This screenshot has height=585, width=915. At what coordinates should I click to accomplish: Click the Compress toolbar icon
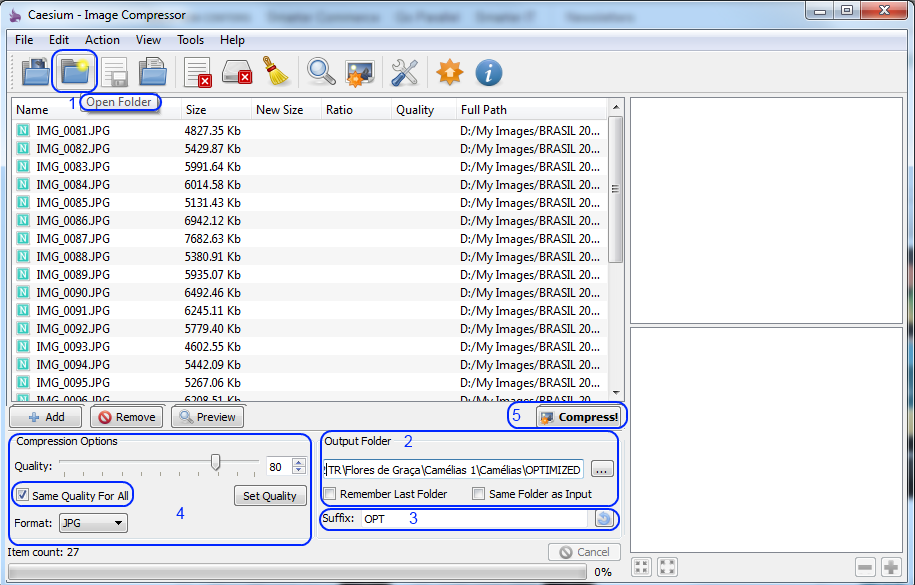[x=359, y=73]
